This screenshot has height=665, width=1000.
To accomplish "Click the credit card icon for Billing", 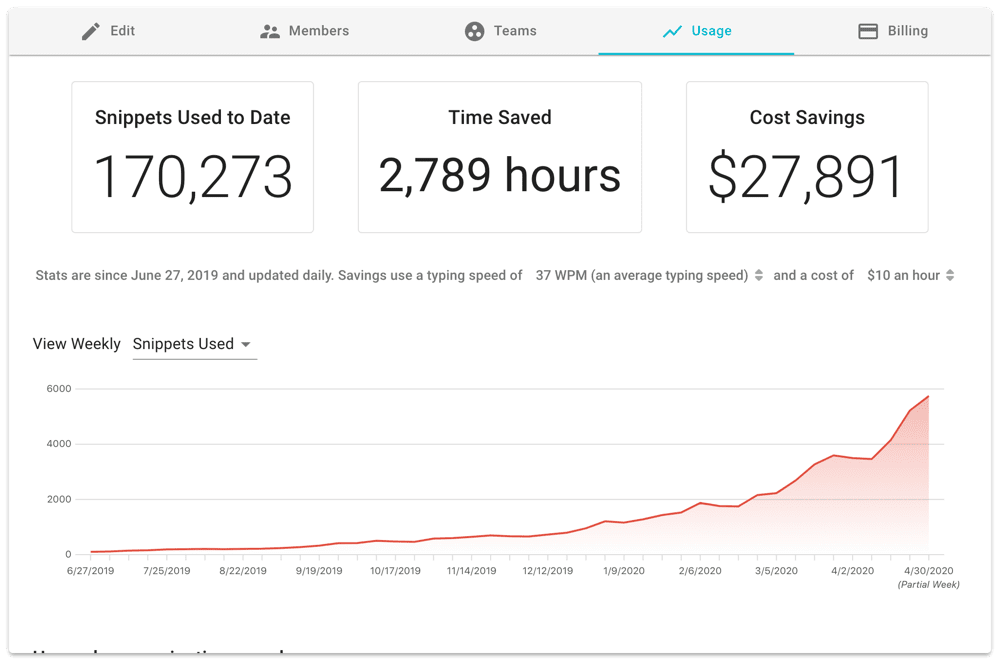I will [x=868, y=31].
